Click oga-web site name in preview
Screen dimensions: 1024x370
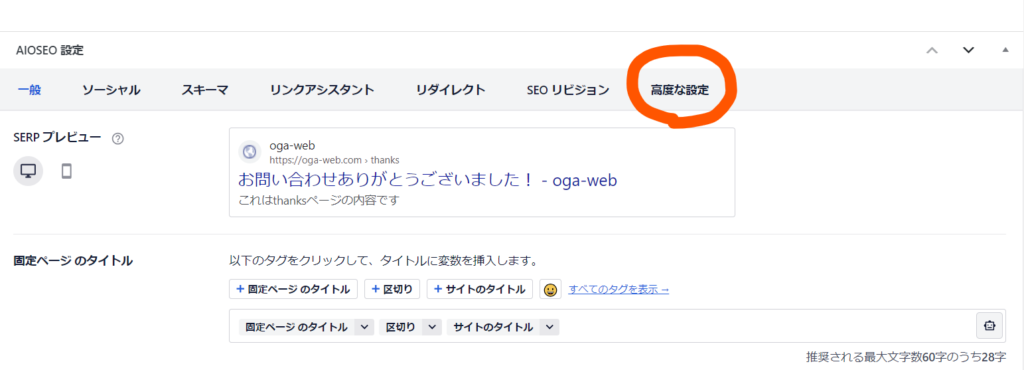click(293, 146)
